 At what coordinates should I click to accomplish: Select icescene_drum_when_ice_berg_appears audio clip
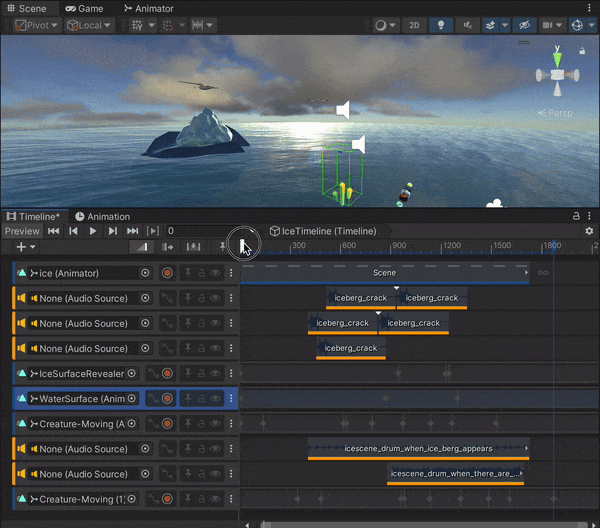[x=418, y=449]
